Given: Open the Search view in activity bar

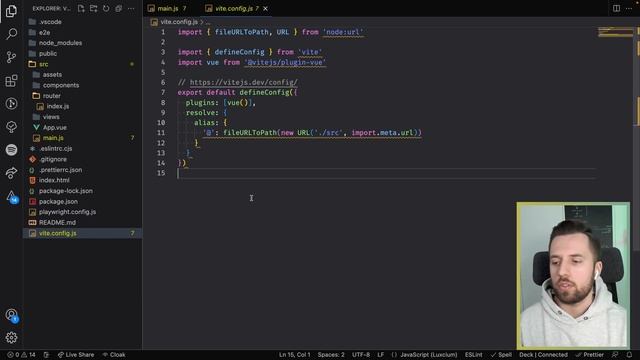Looking at the screenshot, I should (11, 33).
